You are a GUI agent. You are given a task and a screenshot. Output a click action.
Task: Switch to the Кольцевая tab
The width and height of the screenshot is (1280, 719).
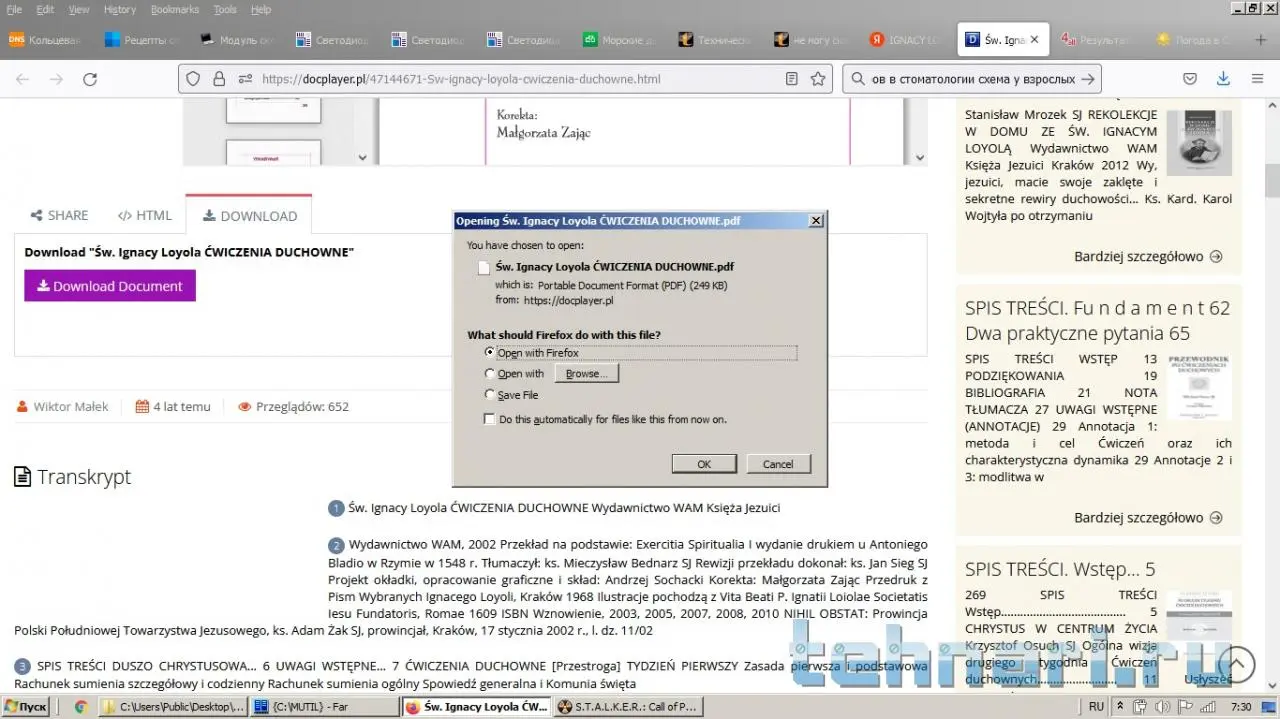tap(47, 40)
